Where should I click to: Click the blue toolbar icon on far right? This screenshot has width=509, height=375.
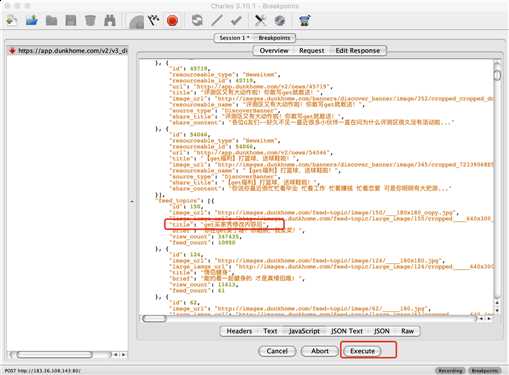305,20
